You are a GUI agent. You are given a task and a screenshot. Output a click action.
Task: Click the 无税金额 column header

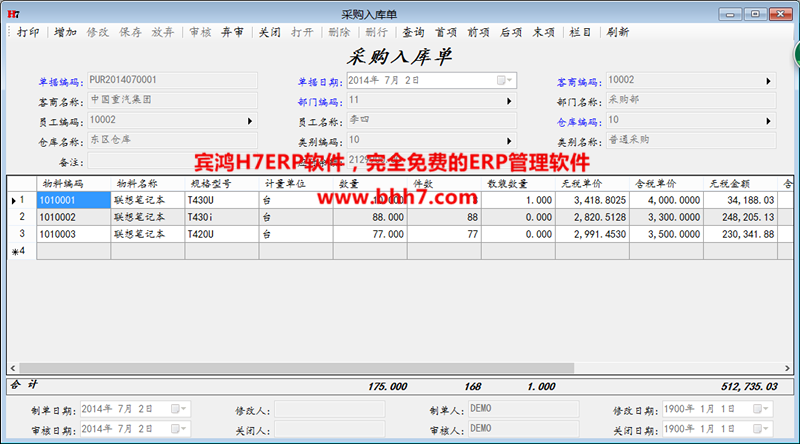[x=740, y=184]
